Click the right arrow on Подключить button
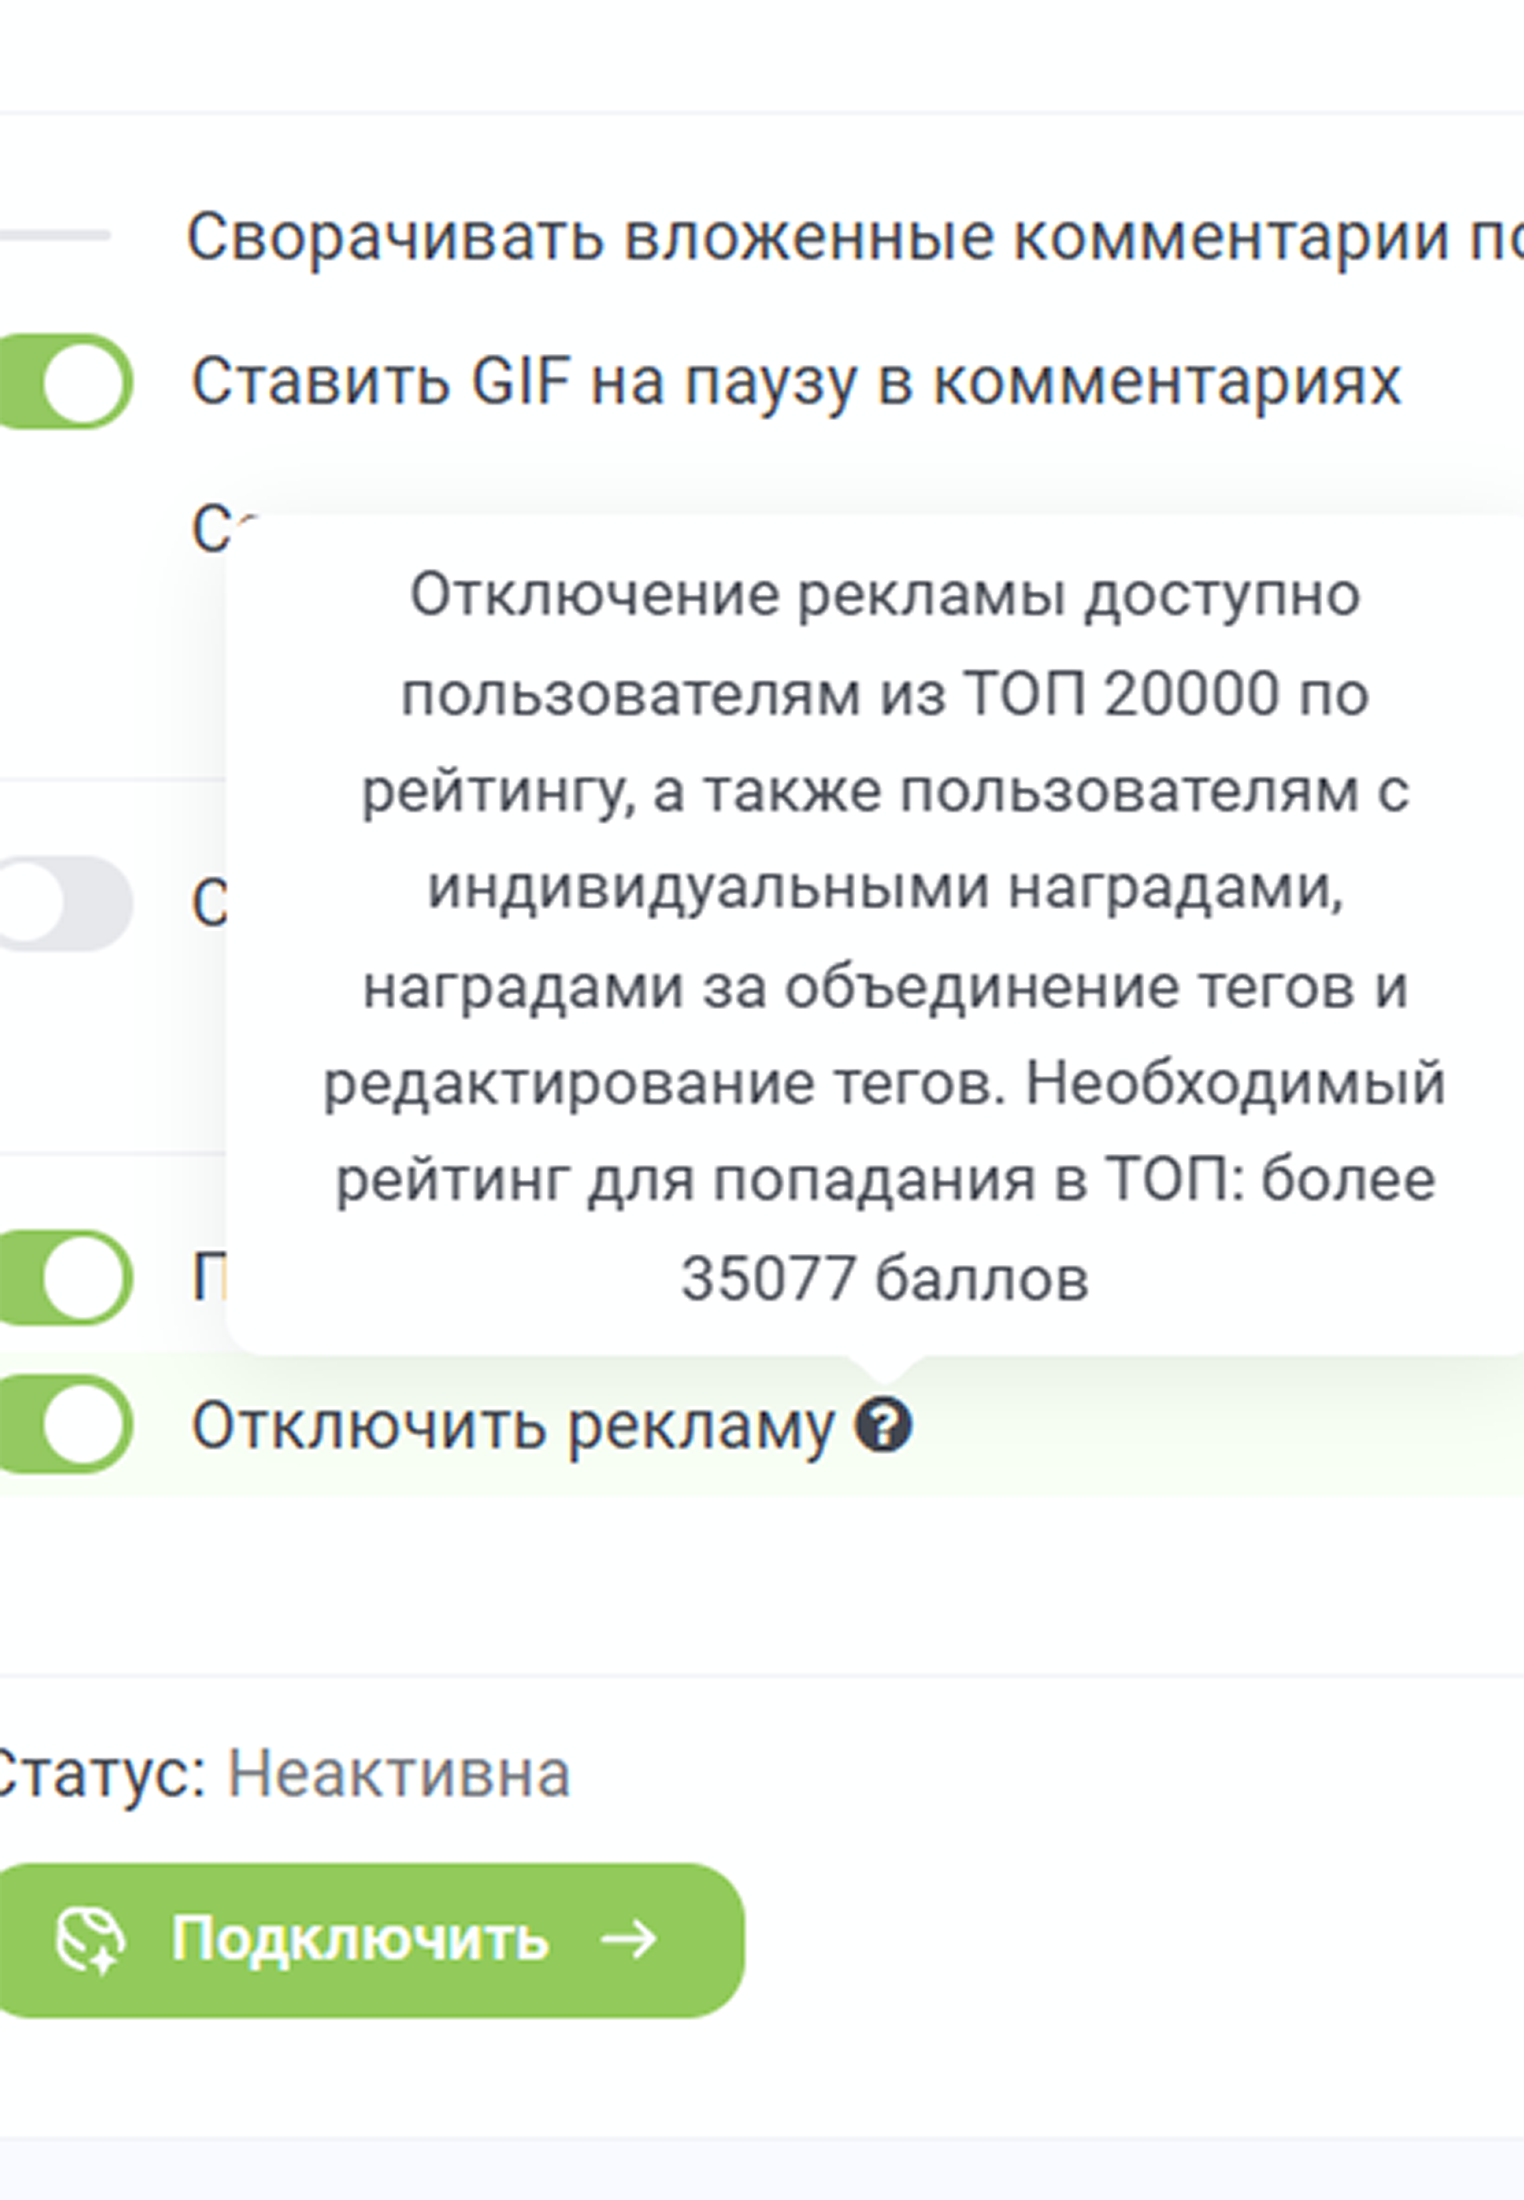The image size is (1524, 2200). [x=628, y=1940]
